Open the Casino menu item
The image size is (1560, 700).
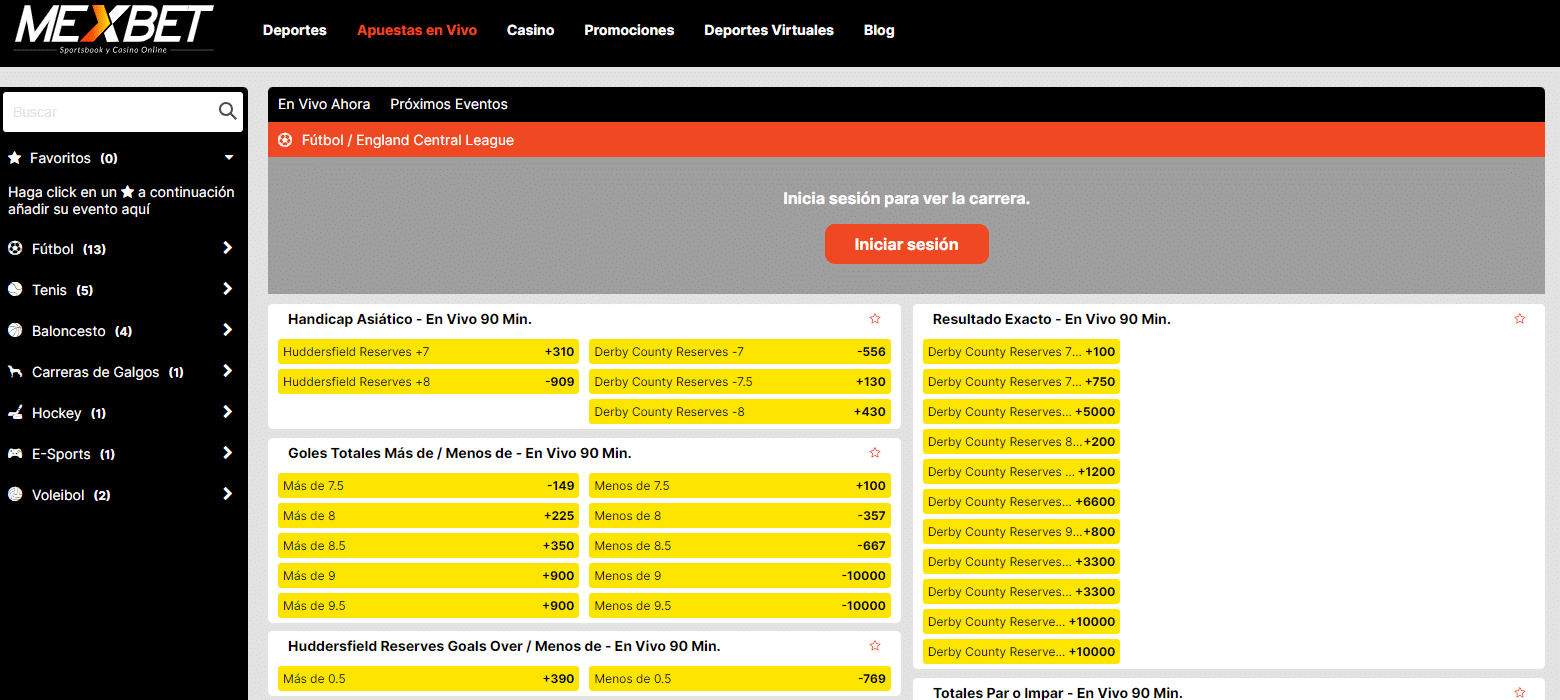[x=530, y=30]
